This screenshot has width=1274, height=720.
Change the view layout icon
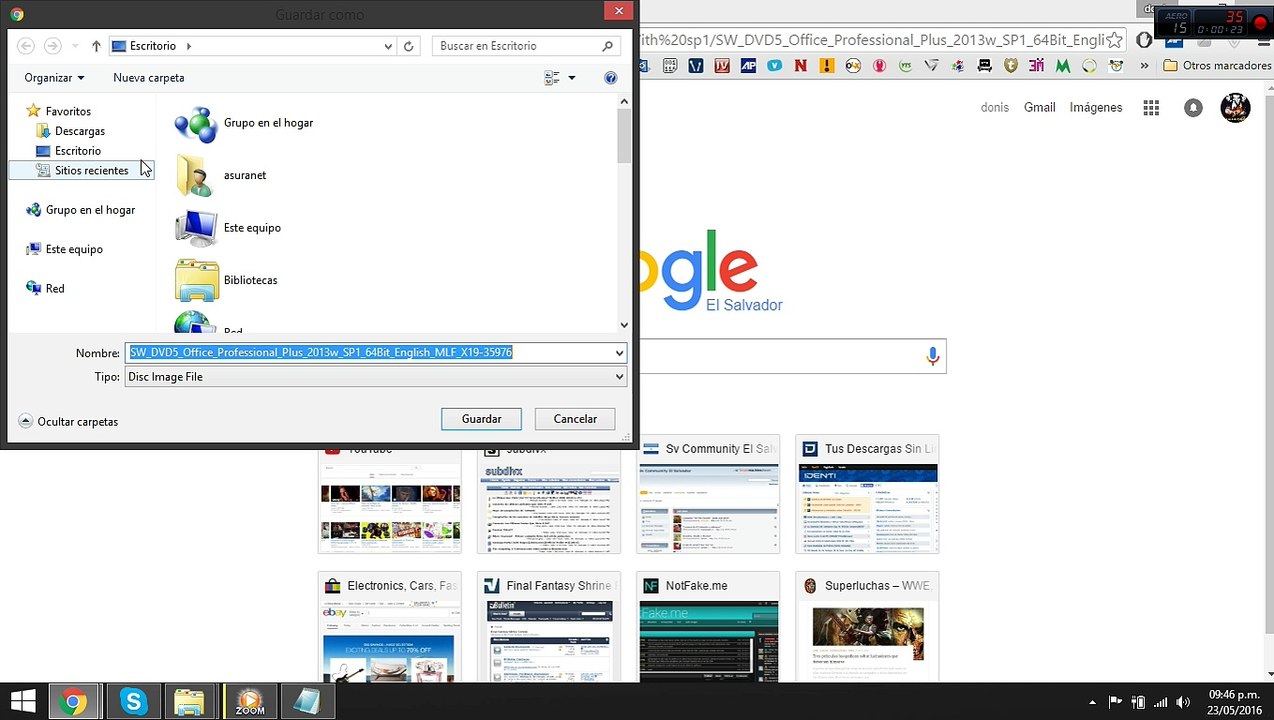pyautogui.click(x=552, y=78)
